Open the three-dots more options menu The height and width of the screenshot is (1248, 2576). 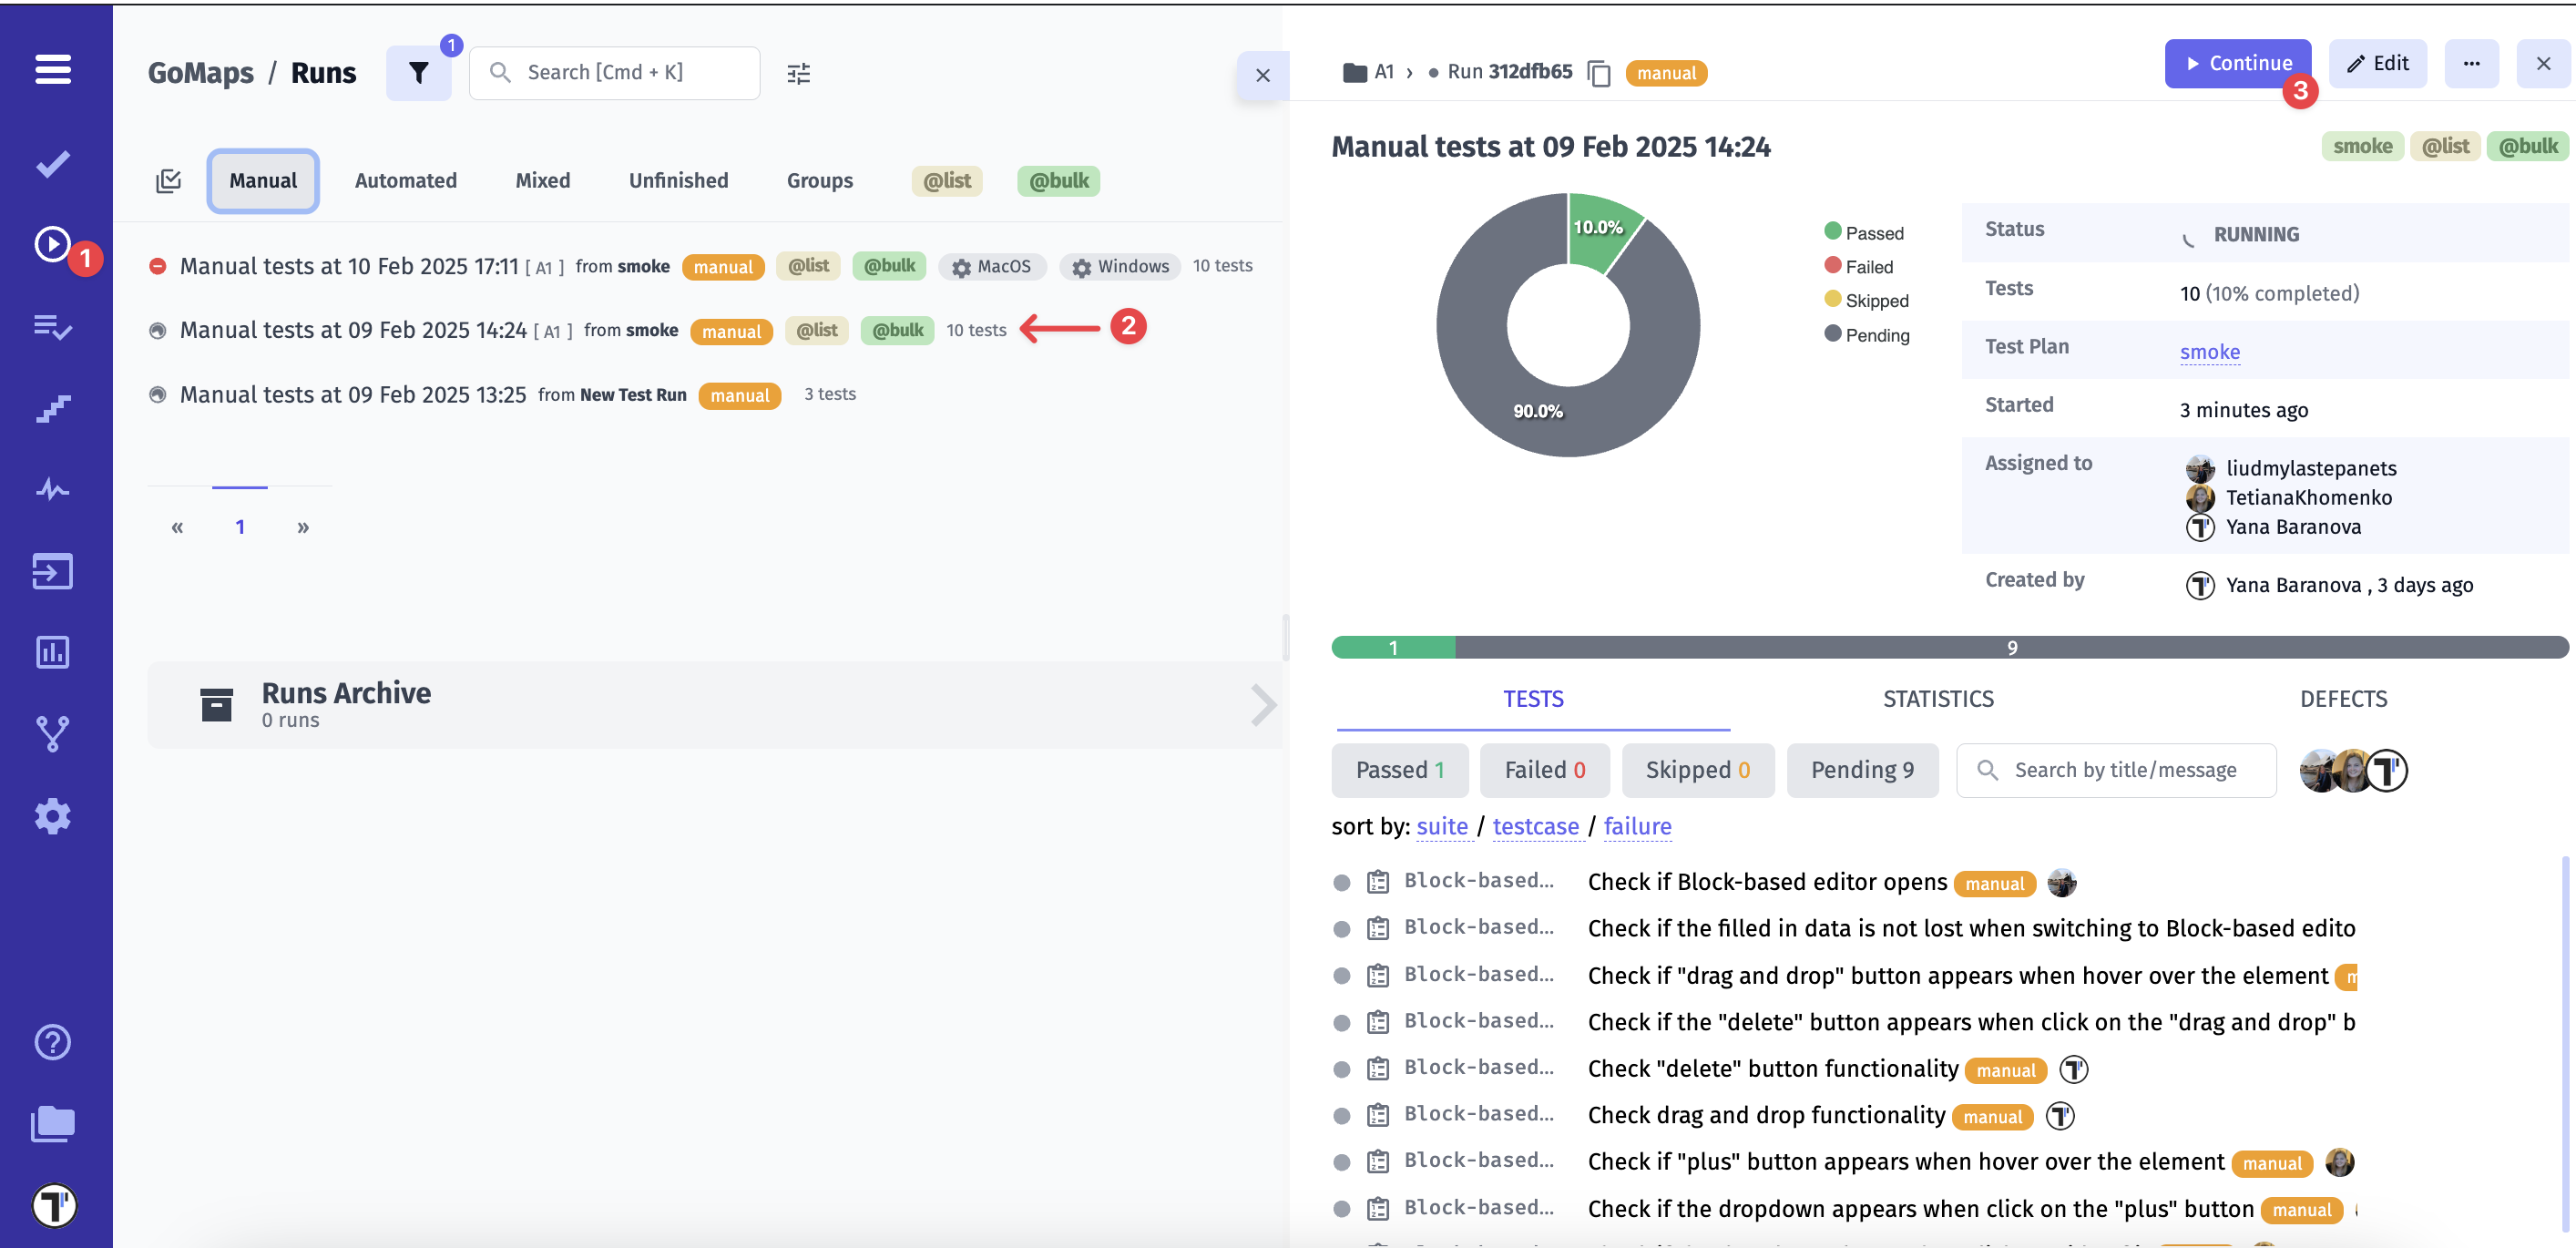(x=2471, y=64)
